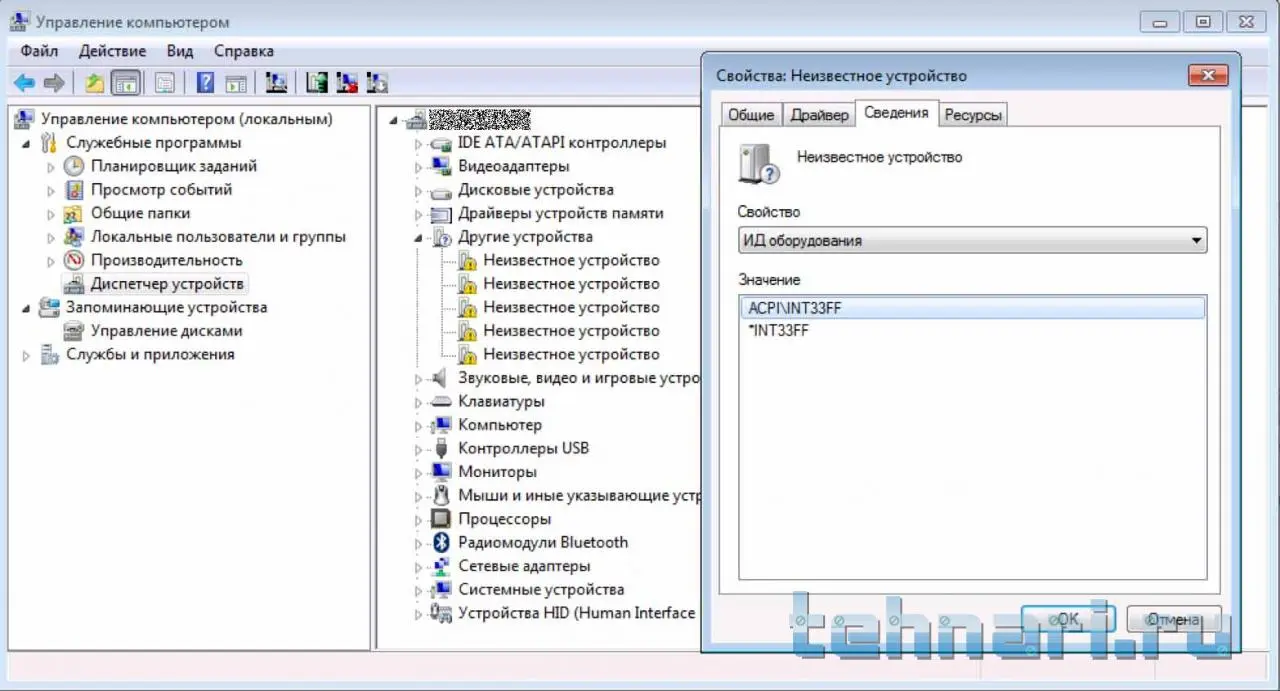The image size is (1280, 691).
Task: Click the uninstall device icon with red X
Action: pos(347,83)
